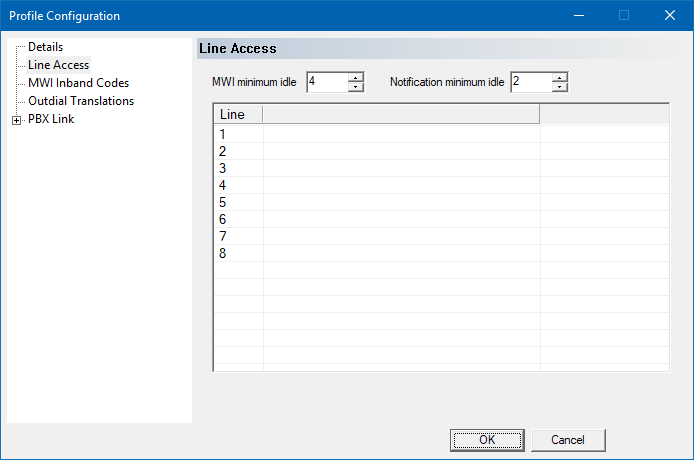The image size is (694, 460).
Task: Open MWI Inband Codes page
Action: point(78,83)
